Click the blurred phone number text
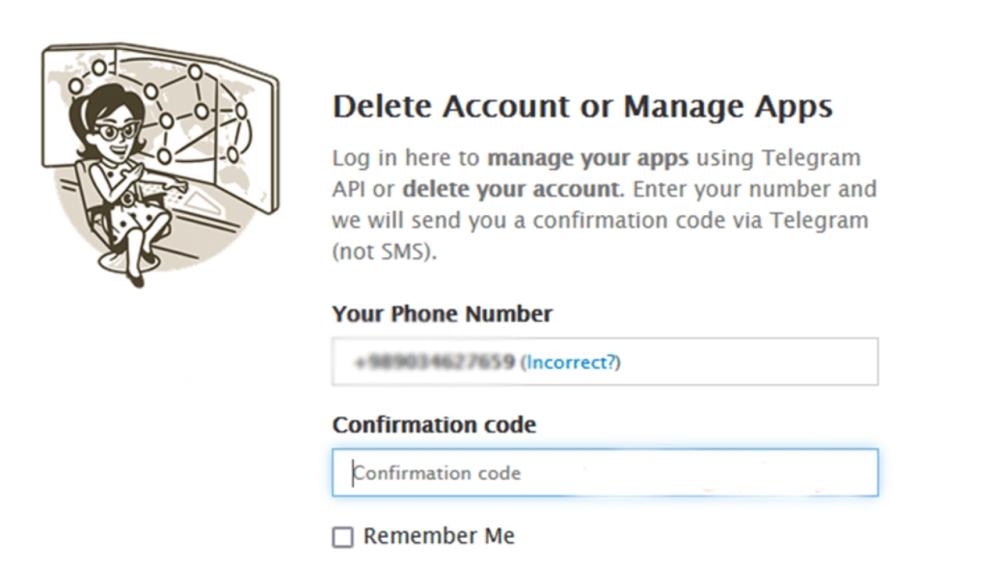 click(x=434, y=362)
